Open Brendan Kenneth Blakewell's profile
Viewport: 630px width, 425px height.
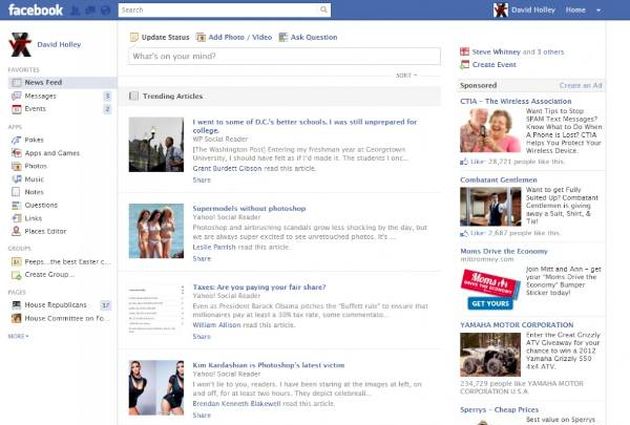pos(236,403)
